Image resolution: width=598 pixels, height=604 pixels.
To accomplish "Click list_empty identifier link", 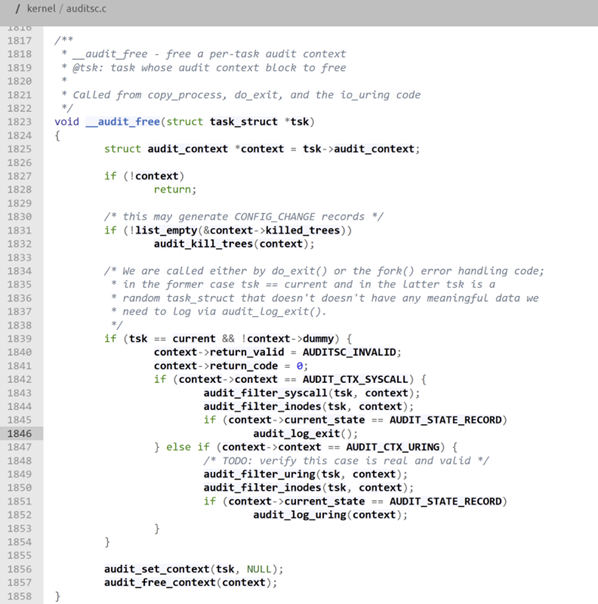I will pos(166,230).
